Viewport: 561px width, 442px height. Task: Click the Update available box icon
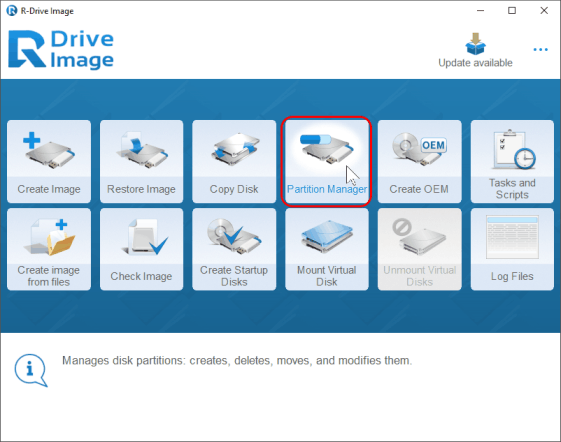pos(475,44)
